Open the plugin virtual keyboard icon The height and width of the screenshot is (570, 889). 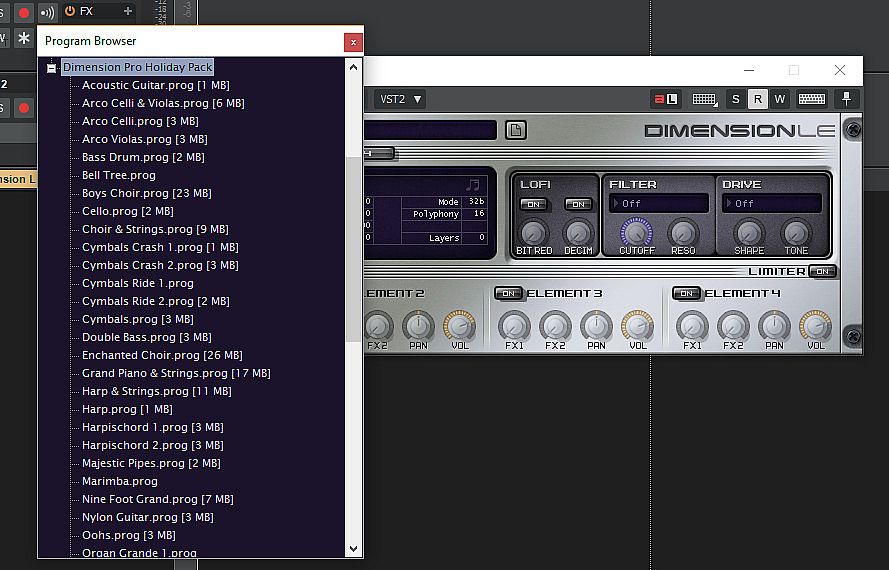(x=811, y=99)
